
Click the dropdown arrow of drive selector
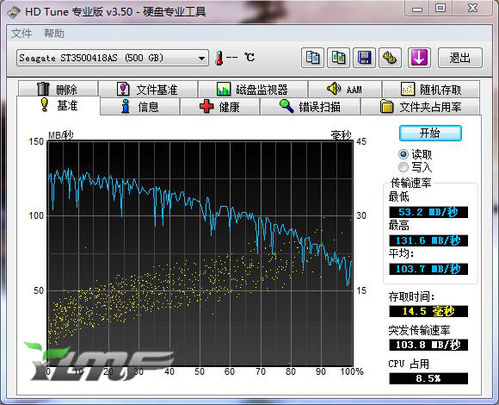(201, 58)
